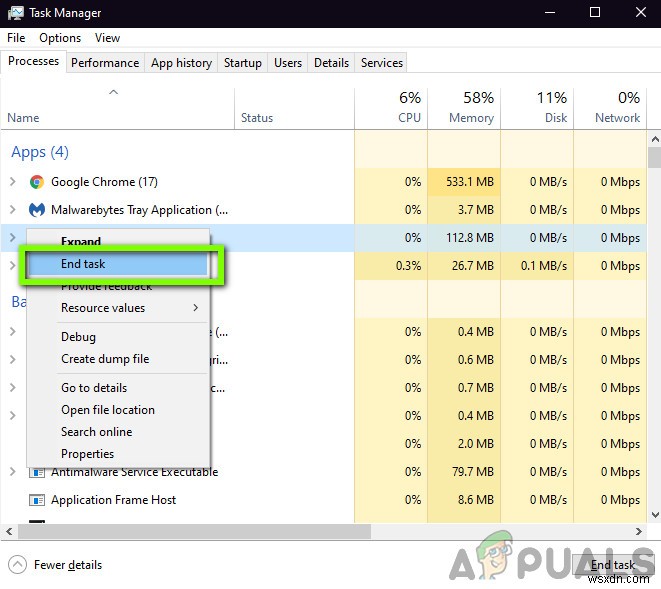661x589 pixels.
Task: Switch to the Details tab
Action: point(331,63)
